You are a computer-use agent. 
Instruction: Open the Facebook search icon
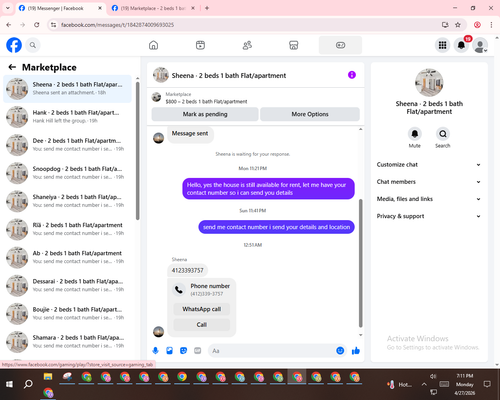point(33,45)
